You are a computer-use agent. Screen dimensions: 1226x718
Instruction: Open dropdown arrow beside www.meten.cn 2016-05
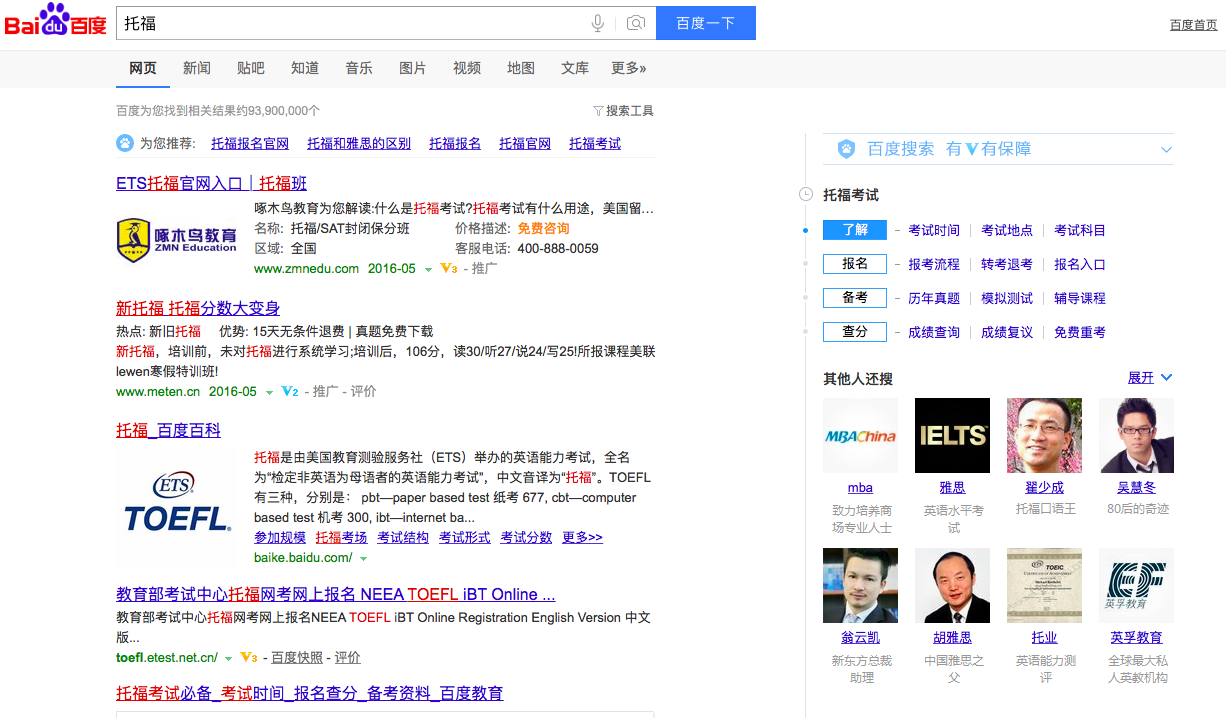click(269, 392)
